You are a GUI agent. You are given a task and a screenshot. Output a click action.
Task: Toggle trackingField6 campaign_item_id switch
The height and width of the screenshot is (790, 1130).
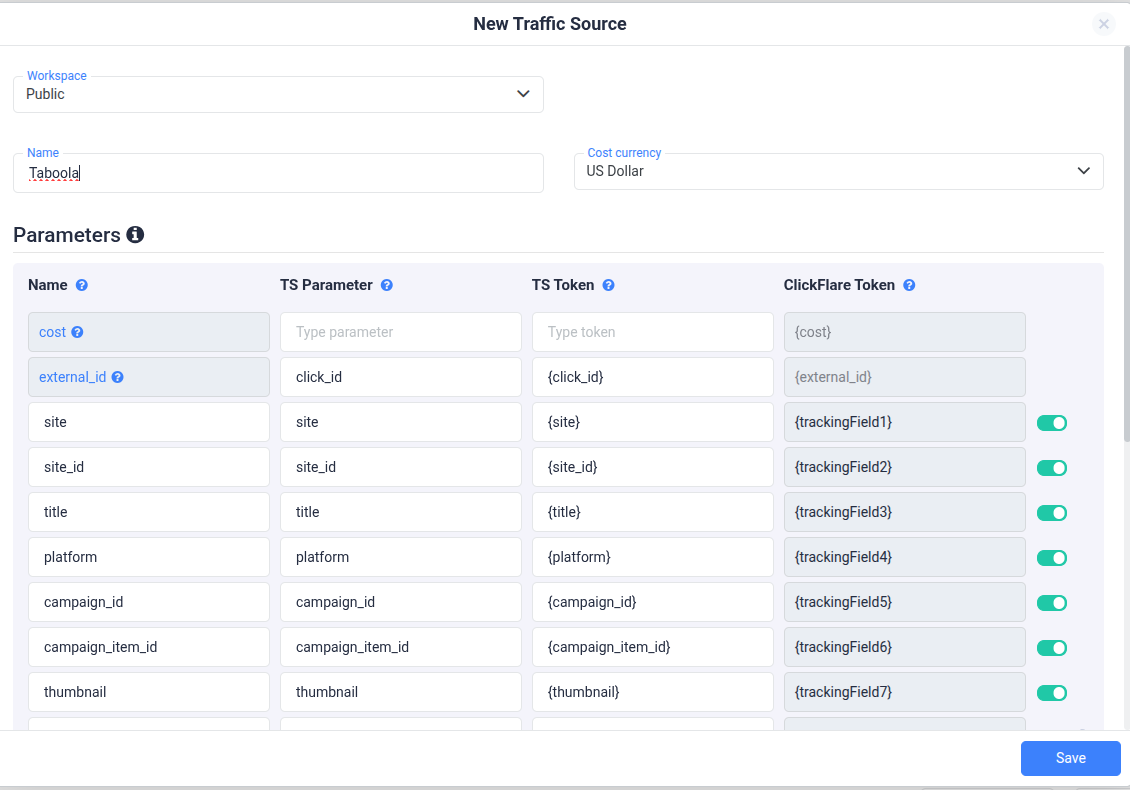click(x=1051, y=647)
